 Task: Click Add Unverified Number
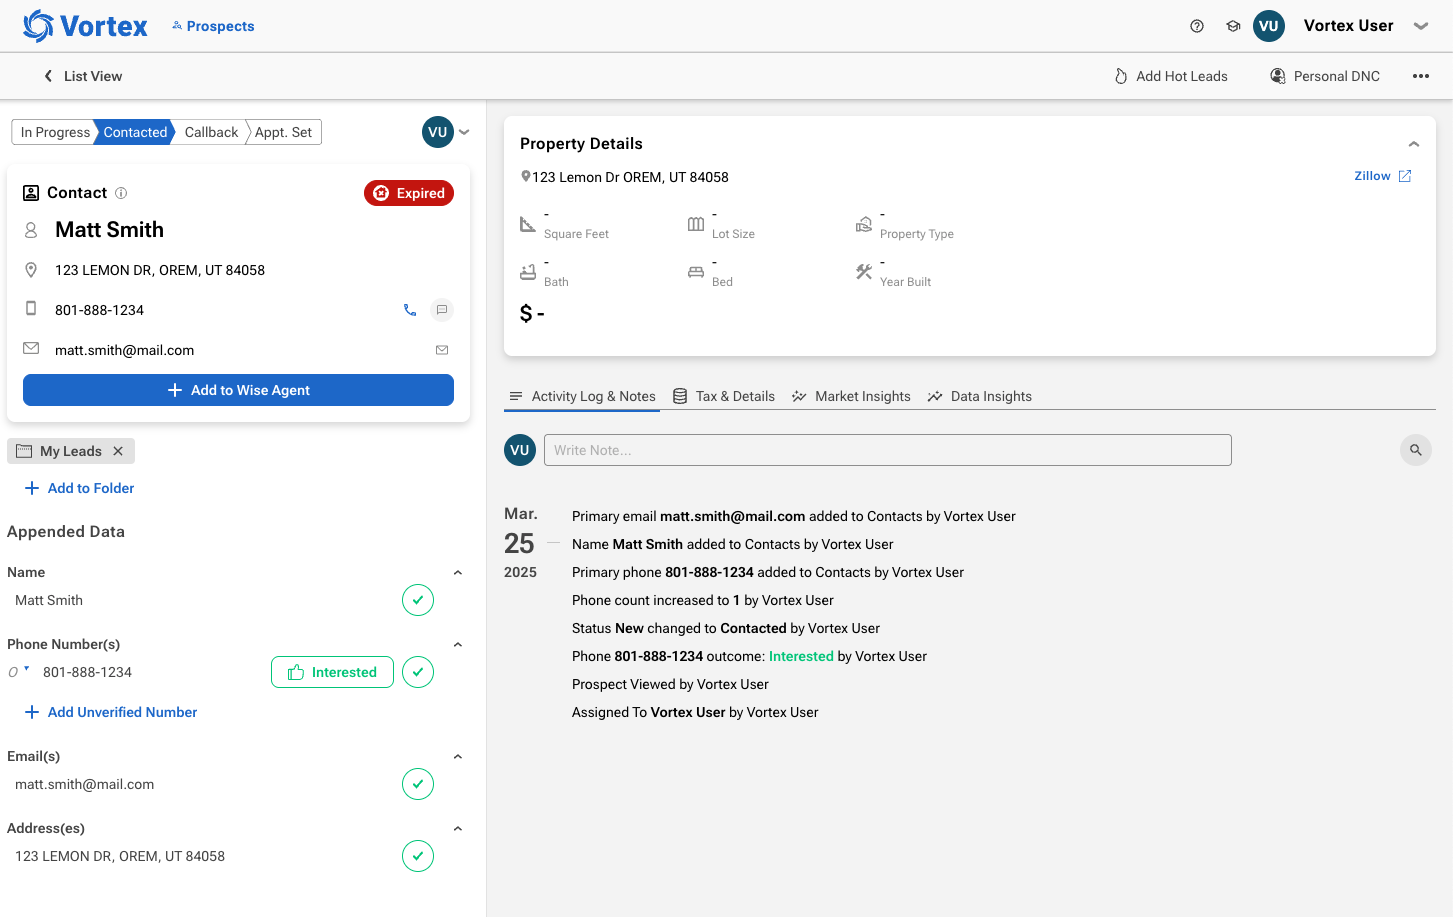pyautogui.click(x=111, y=712)
